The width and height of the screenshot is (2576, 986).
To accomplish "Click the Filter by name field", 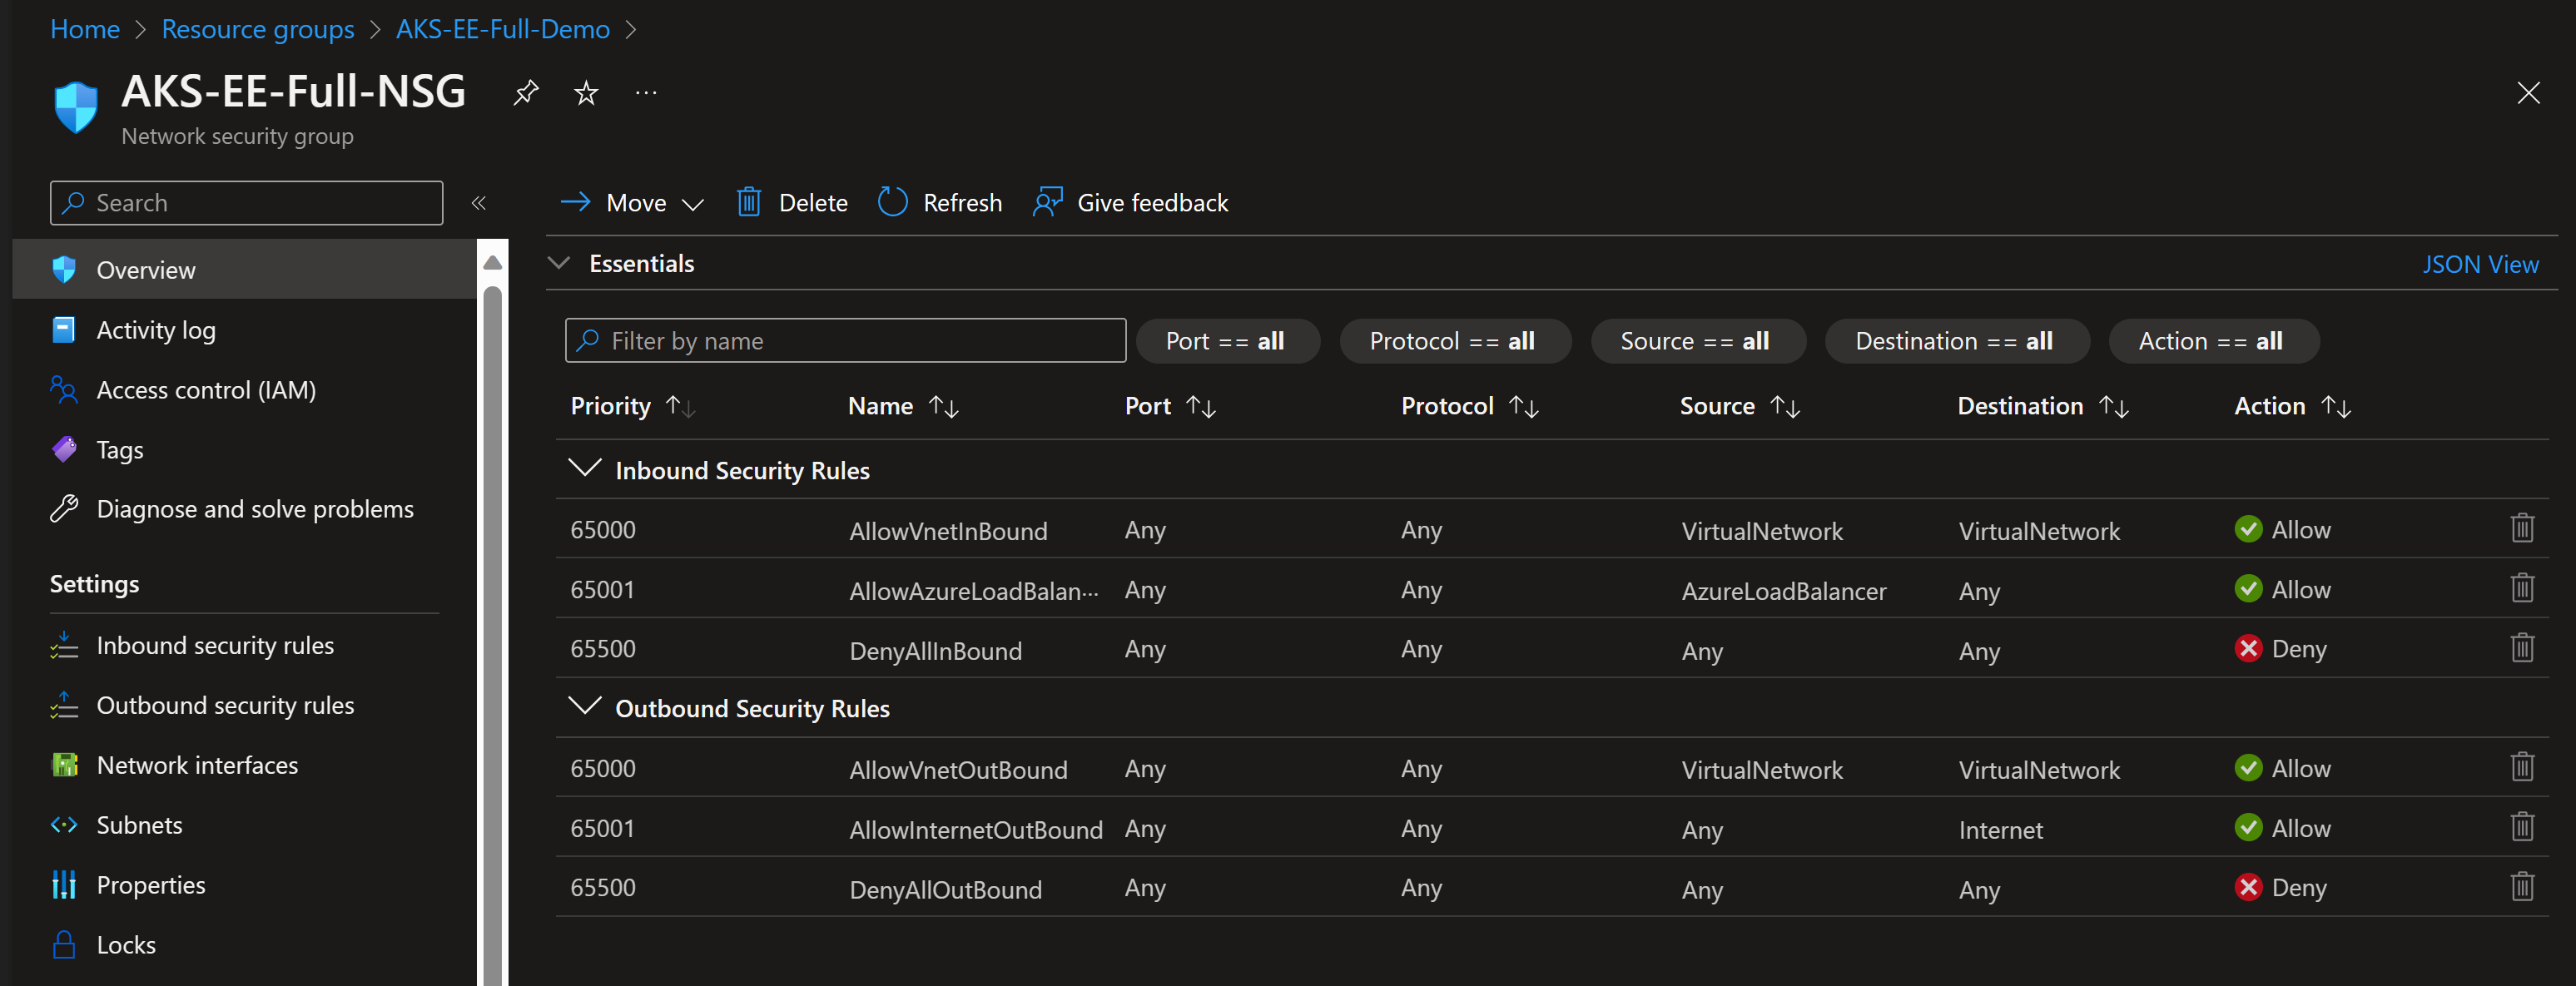I will 845,340.
